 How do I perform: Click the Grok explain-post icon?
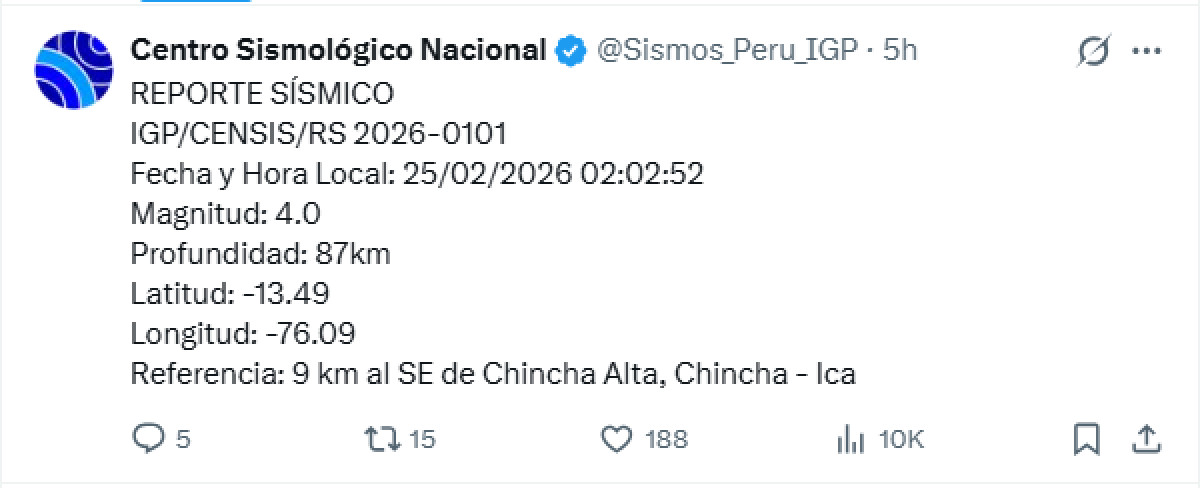pos(1095,51)
